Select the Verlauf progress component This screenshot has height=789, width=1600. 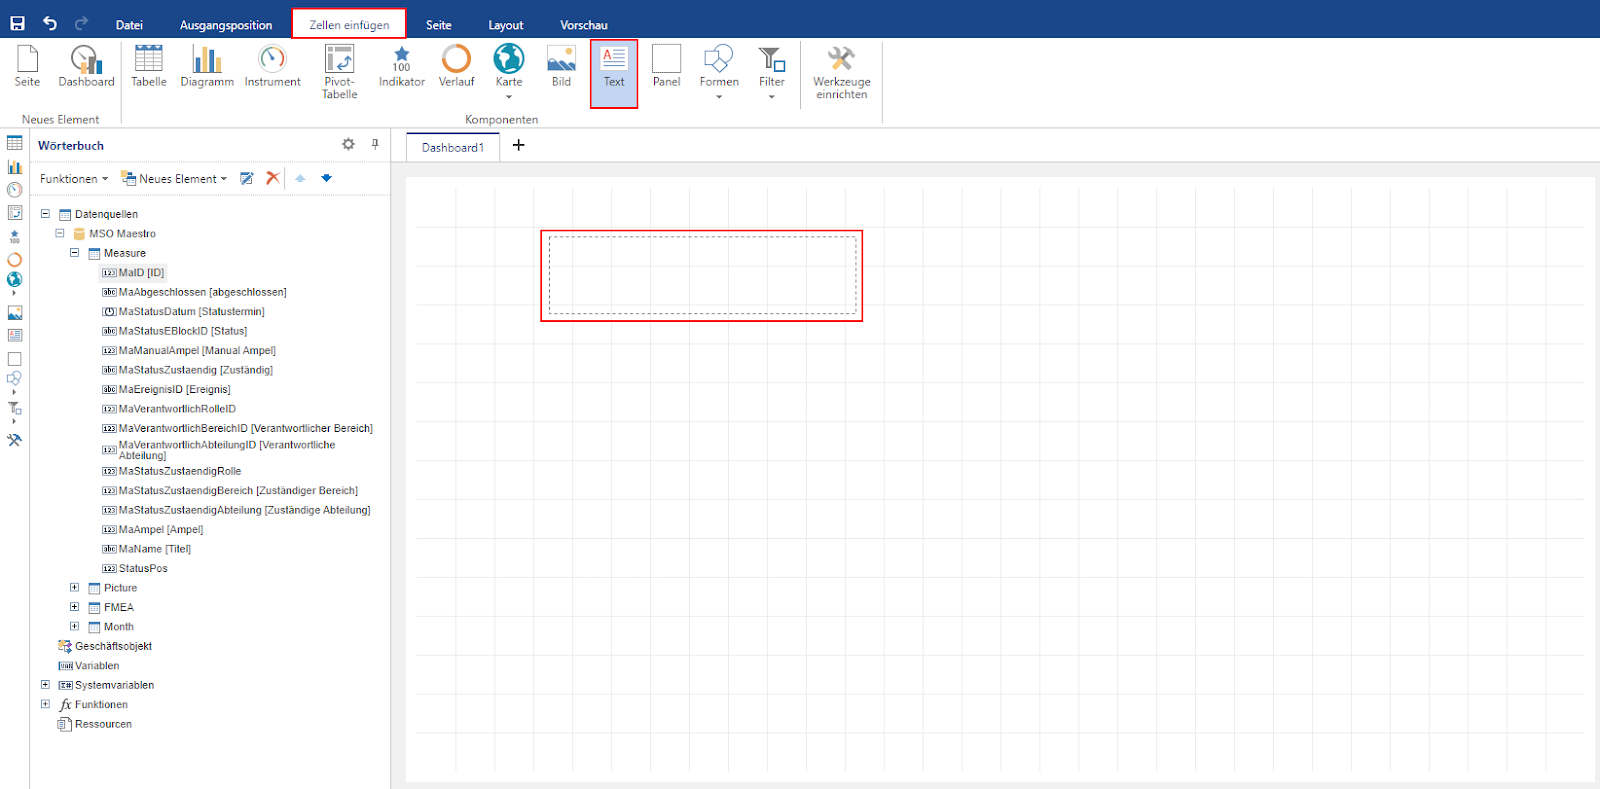(456, 66)
